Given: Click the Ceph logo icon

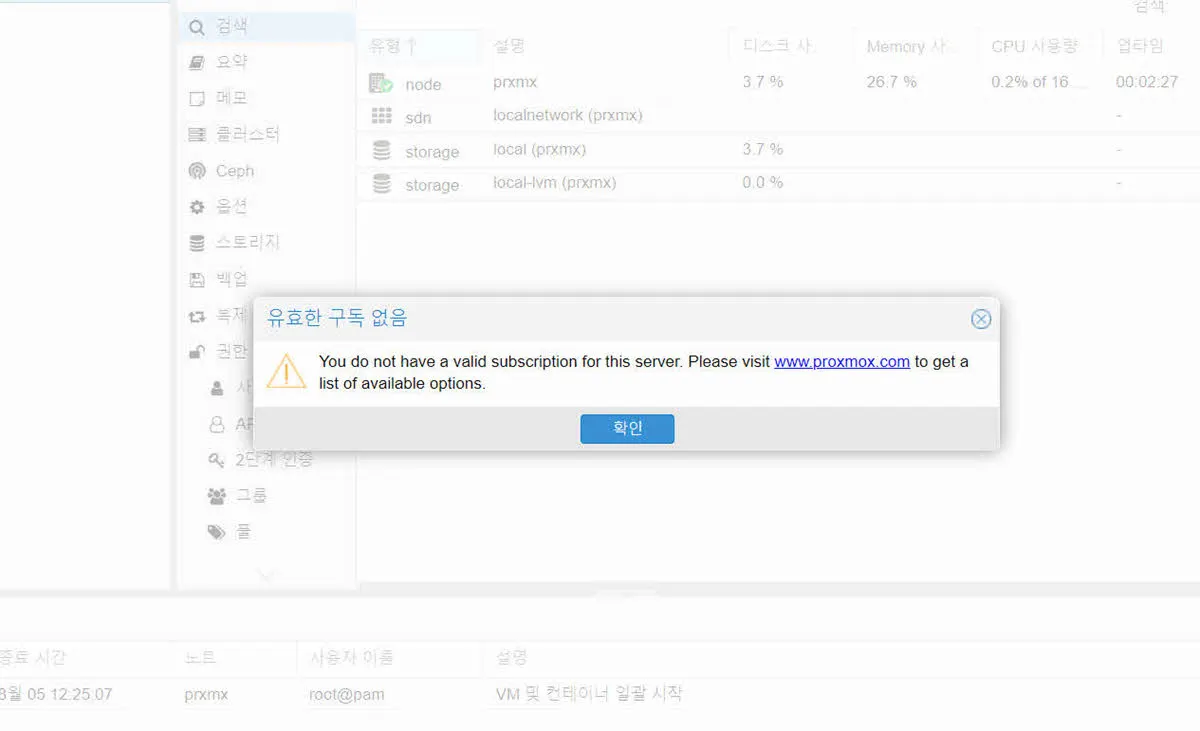Looking at the screenshot, I should (197, 171).
